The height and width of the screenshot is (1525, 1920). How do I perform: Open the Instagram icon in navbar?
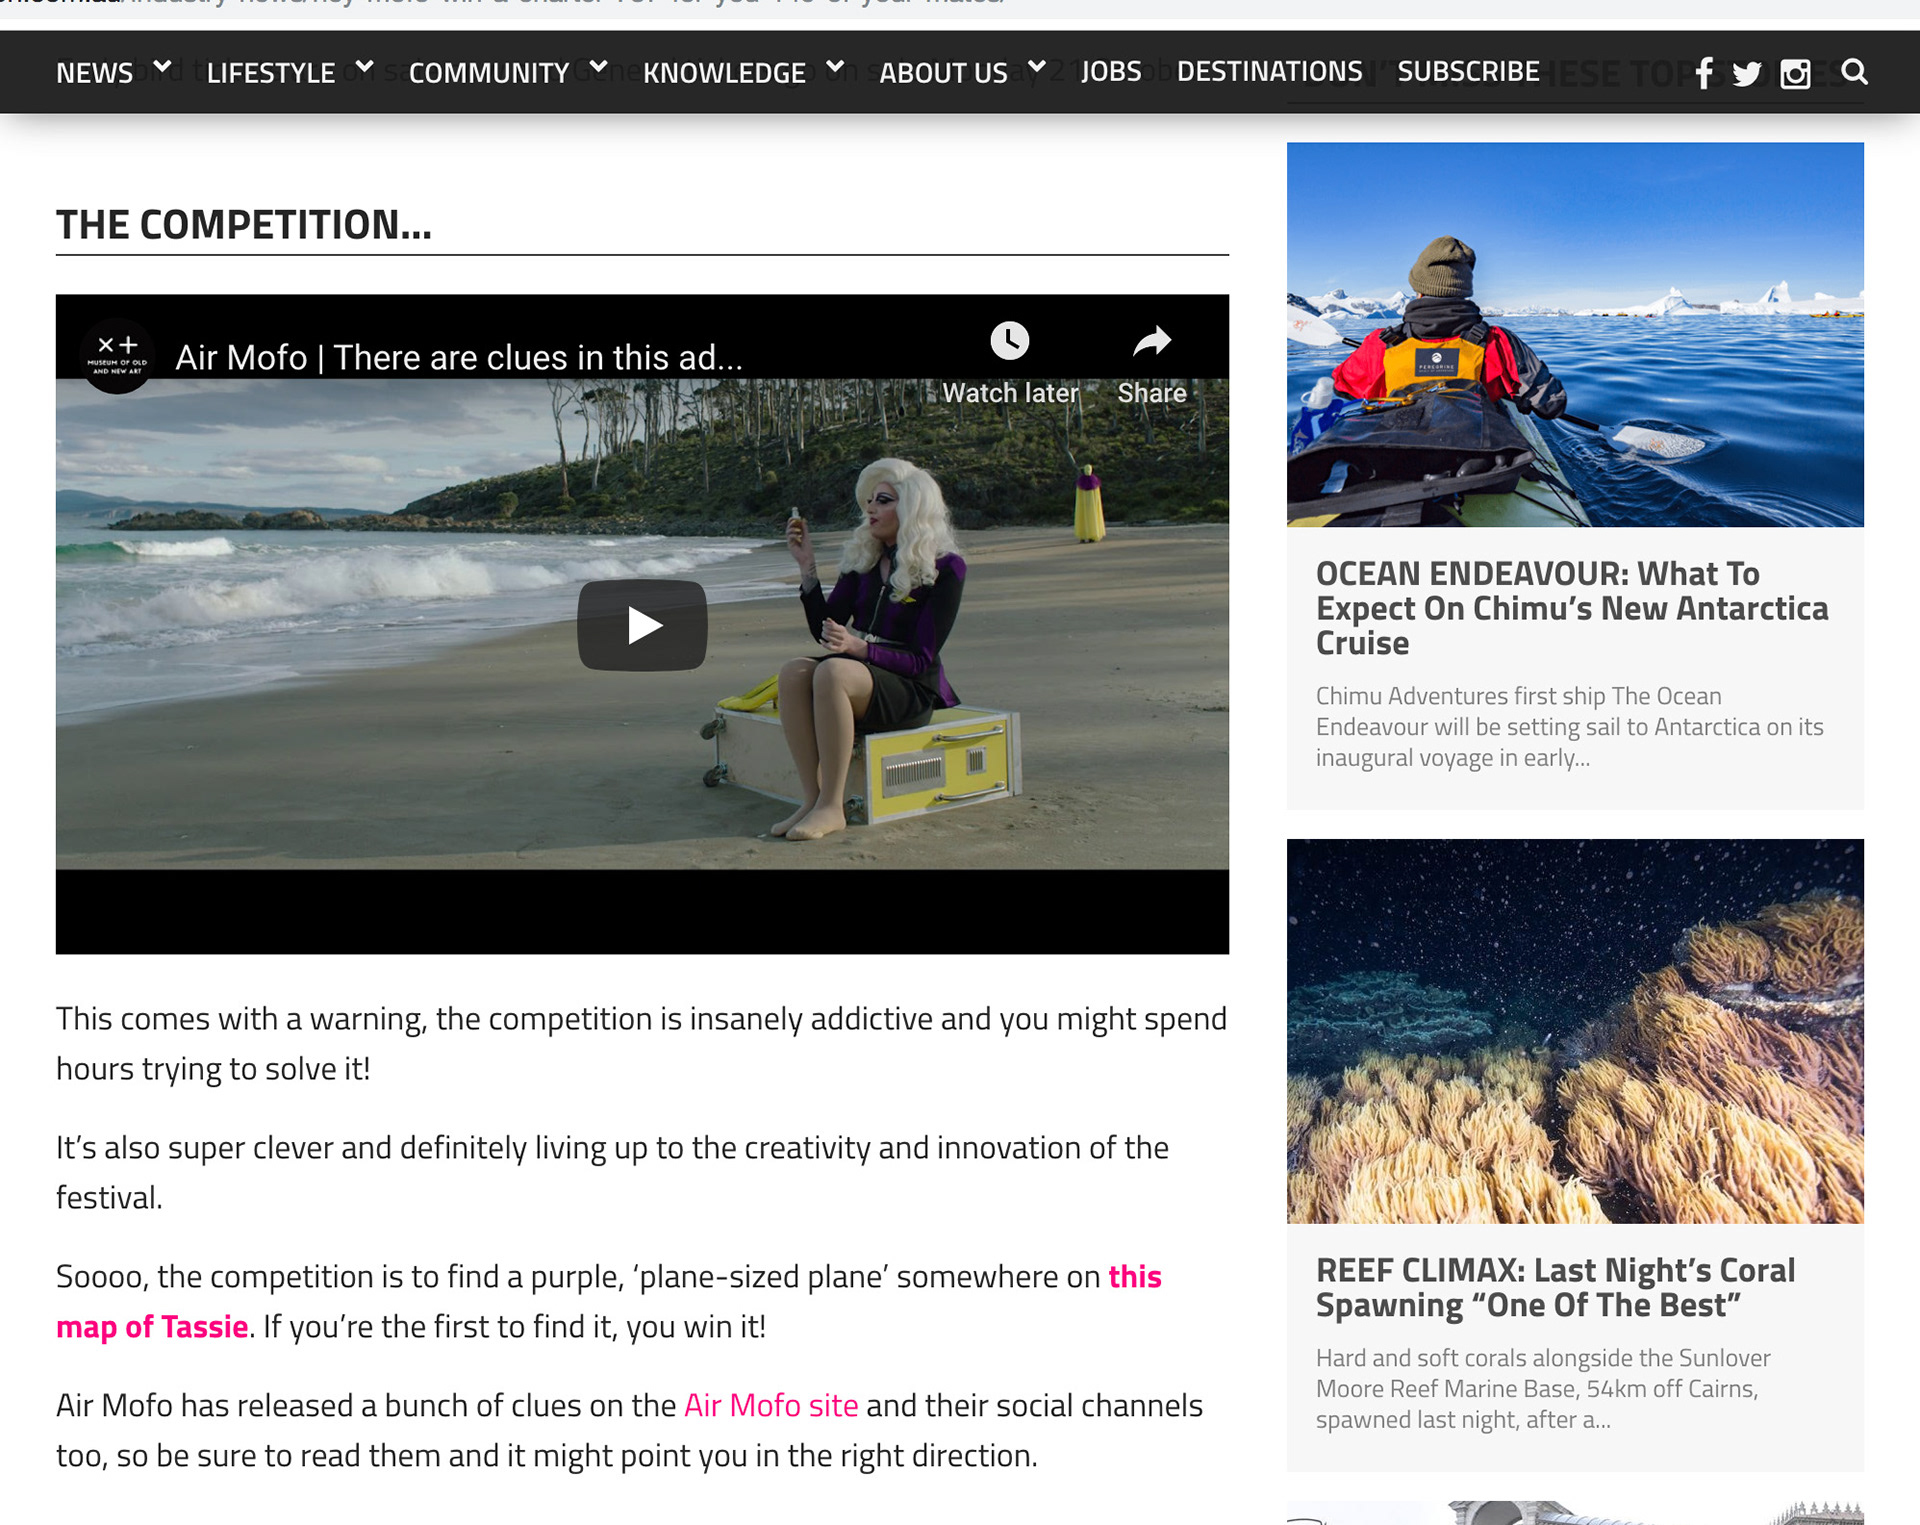tap(1795, 74)
